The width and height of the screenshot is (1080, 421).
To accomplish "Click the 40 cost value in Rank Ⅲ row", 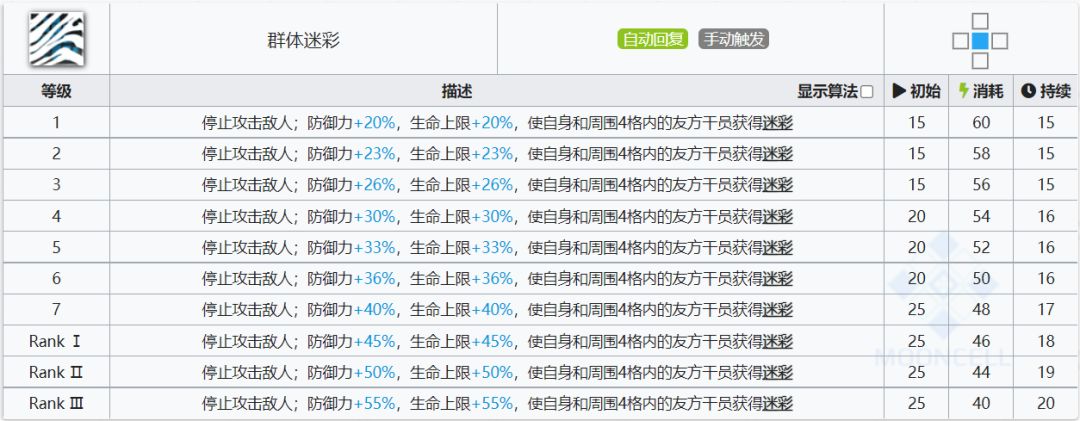I will click(x=981, y=404).
